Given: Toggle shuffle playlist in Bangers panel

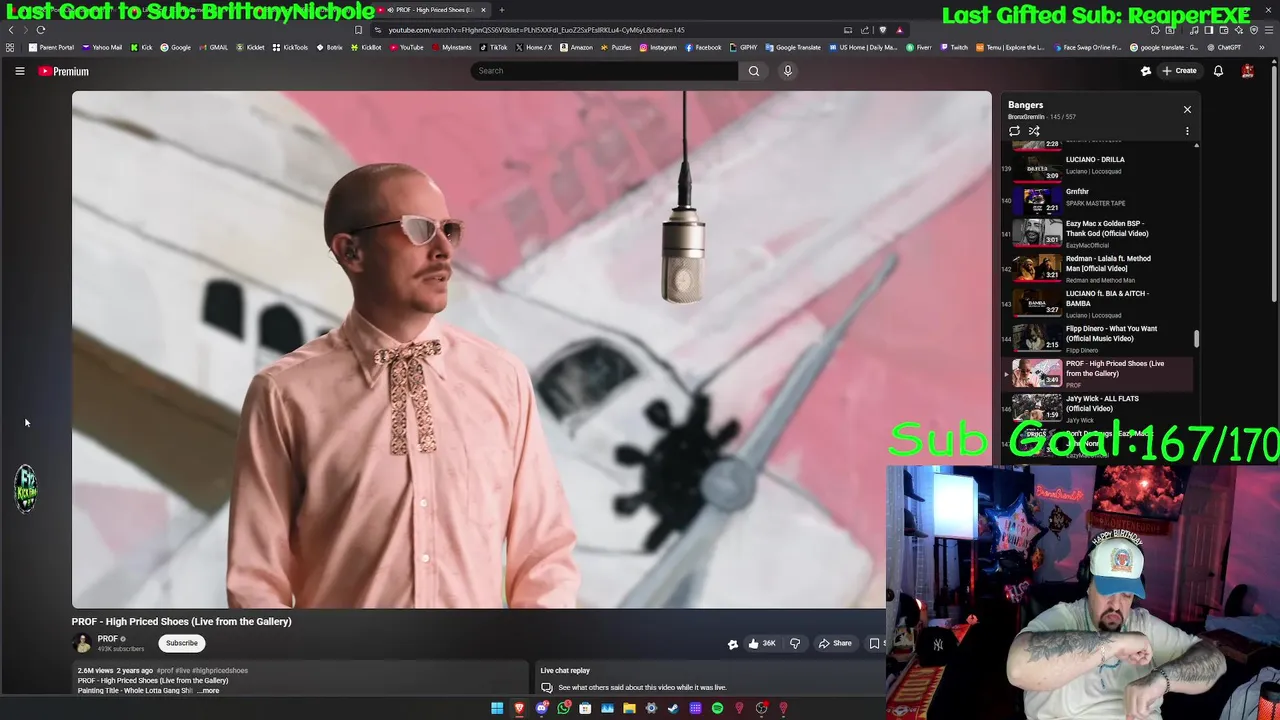Looking at the screenshot, I should point(1034,131).
